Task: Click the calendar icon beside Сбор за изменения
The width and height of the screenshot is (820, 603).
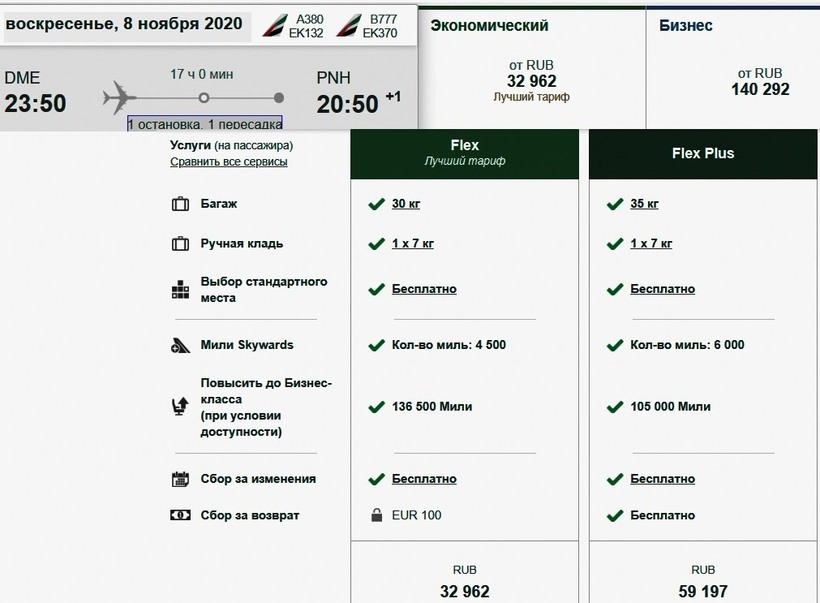Action: pyautogui.click(x=180, y=479)
